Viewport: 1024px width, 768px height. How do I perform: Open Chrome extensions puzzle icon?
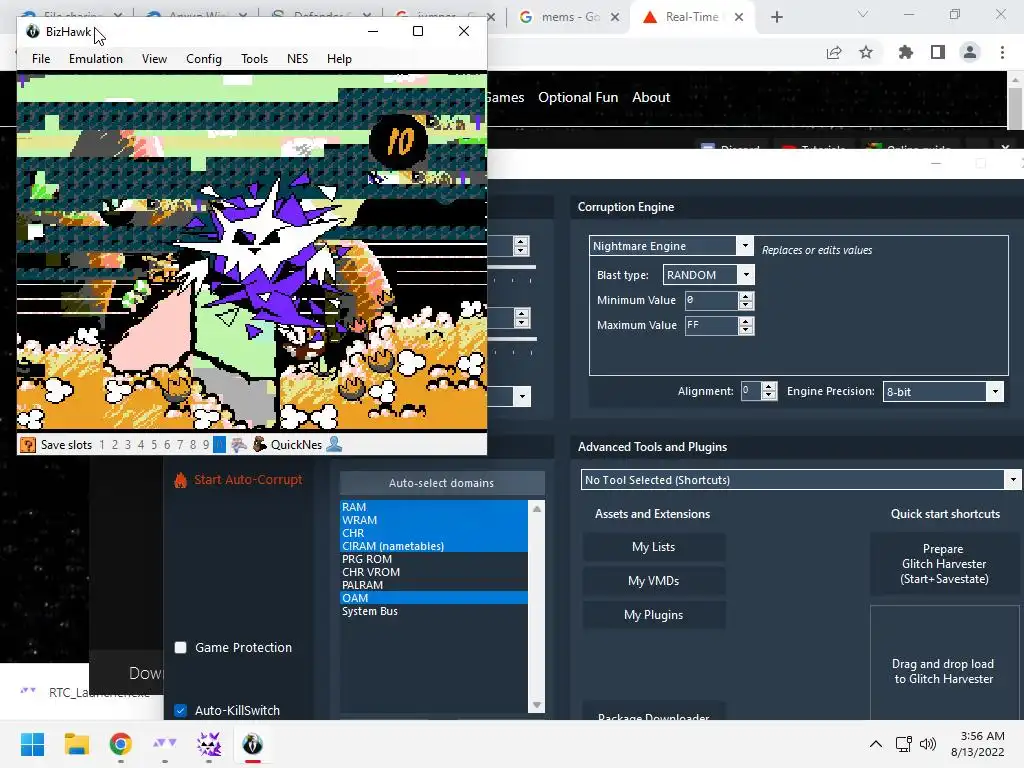[905, 53]
